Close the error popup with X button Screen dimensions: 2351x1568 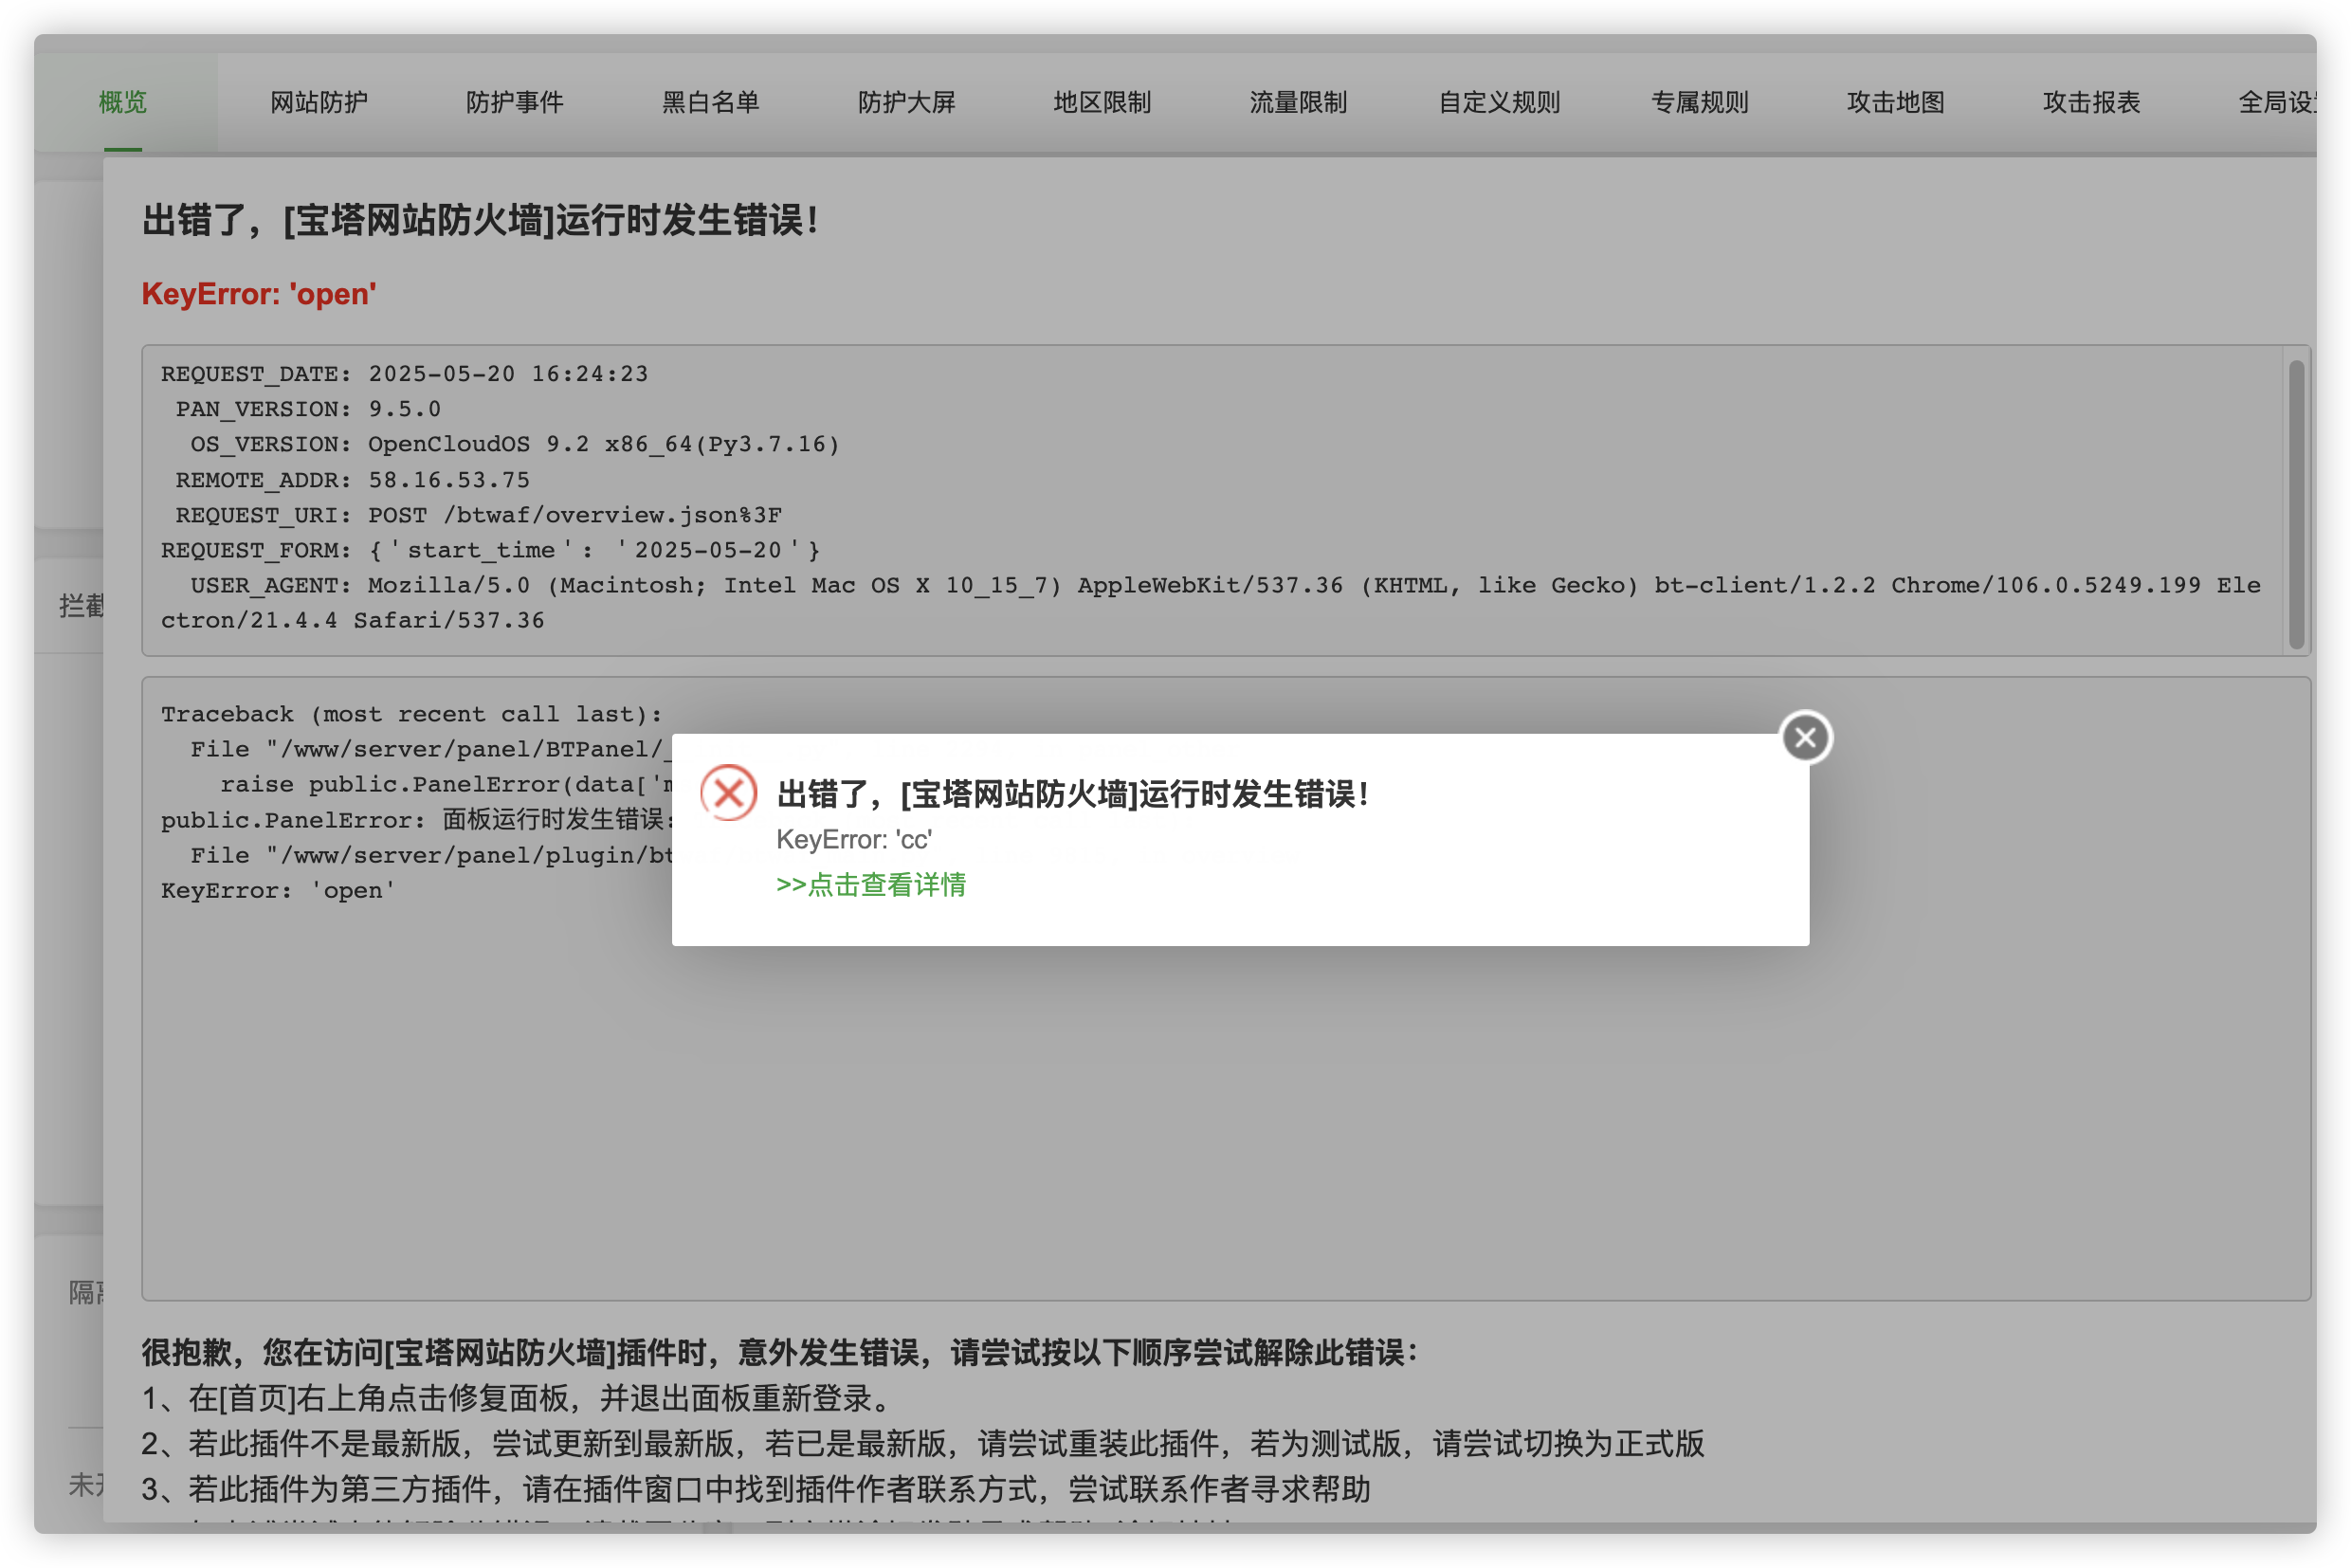pyautogui.click(x=1805, y=738)
